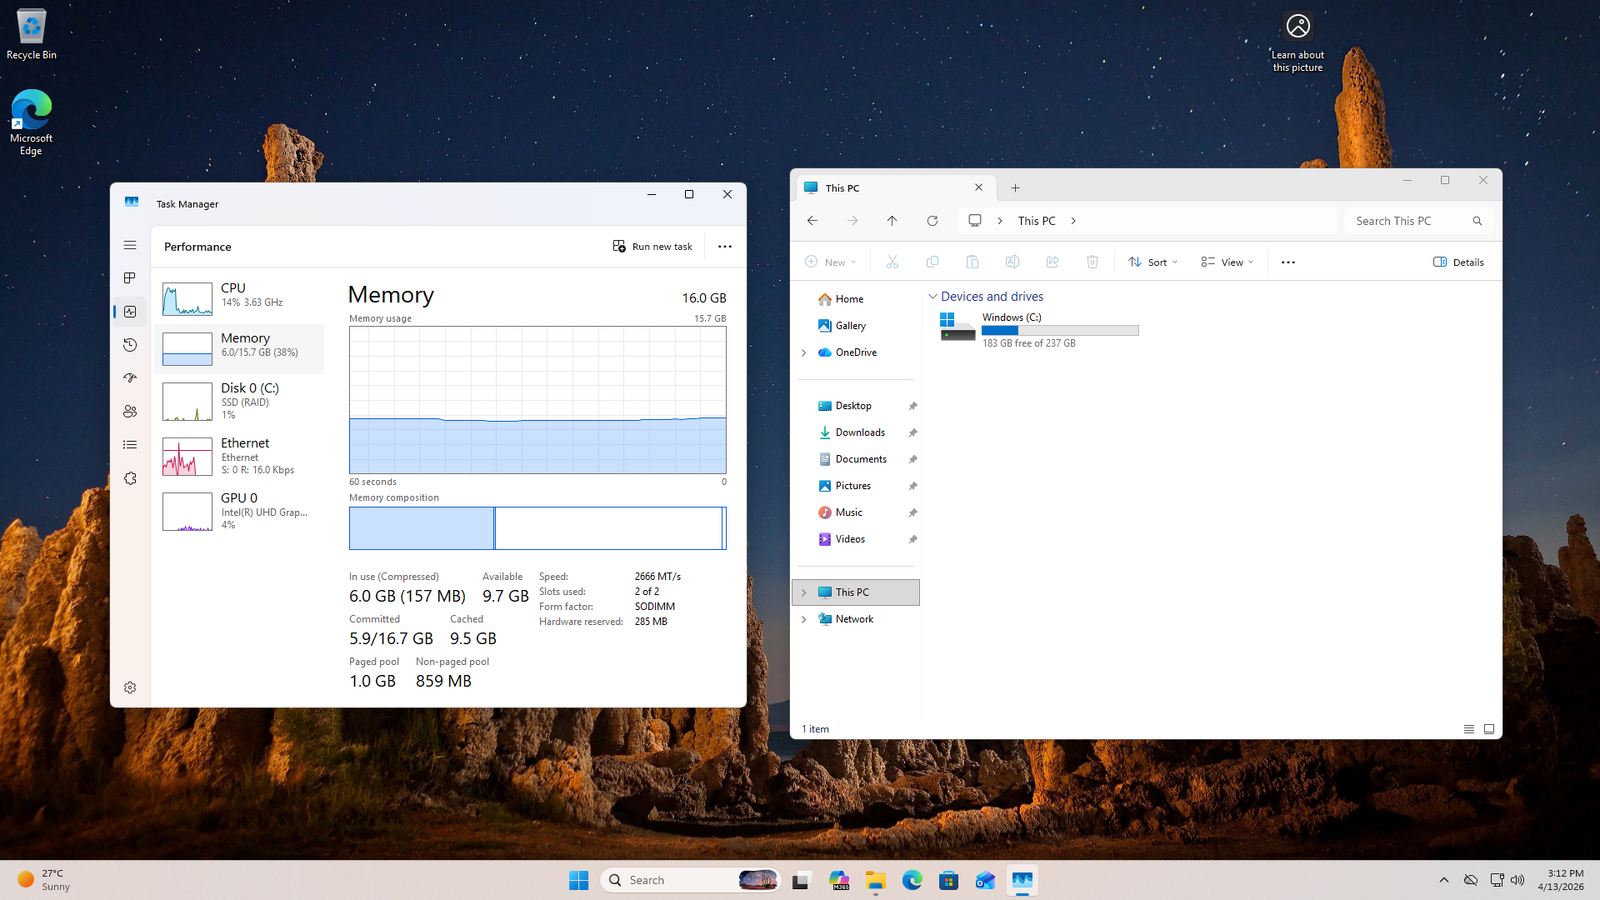Open Task Manager hamburger navigation menu
Viewport: 1600px width, 900px height.
tap(130, 245)
